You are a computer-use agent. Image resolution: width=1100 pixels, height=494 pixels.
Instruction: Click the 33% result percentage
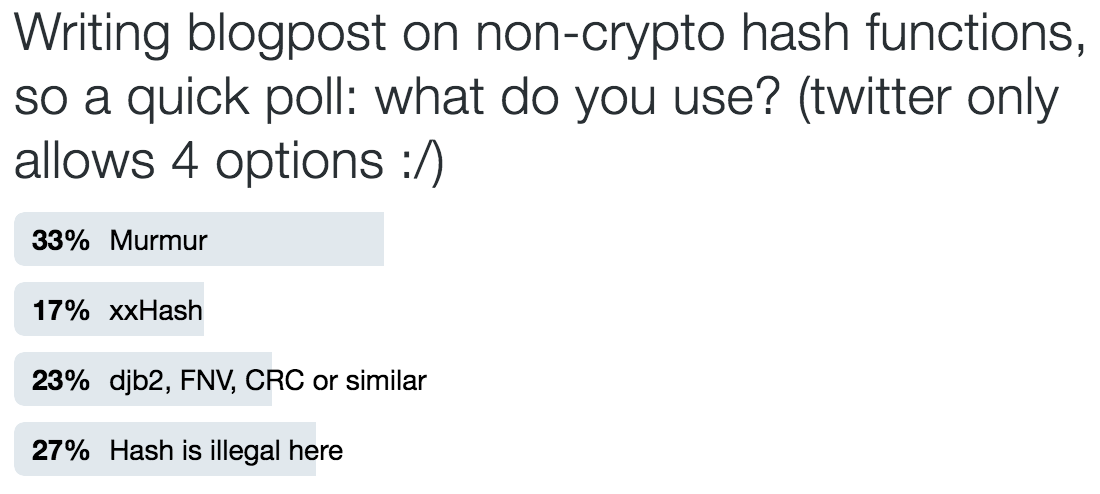(61, 240)
